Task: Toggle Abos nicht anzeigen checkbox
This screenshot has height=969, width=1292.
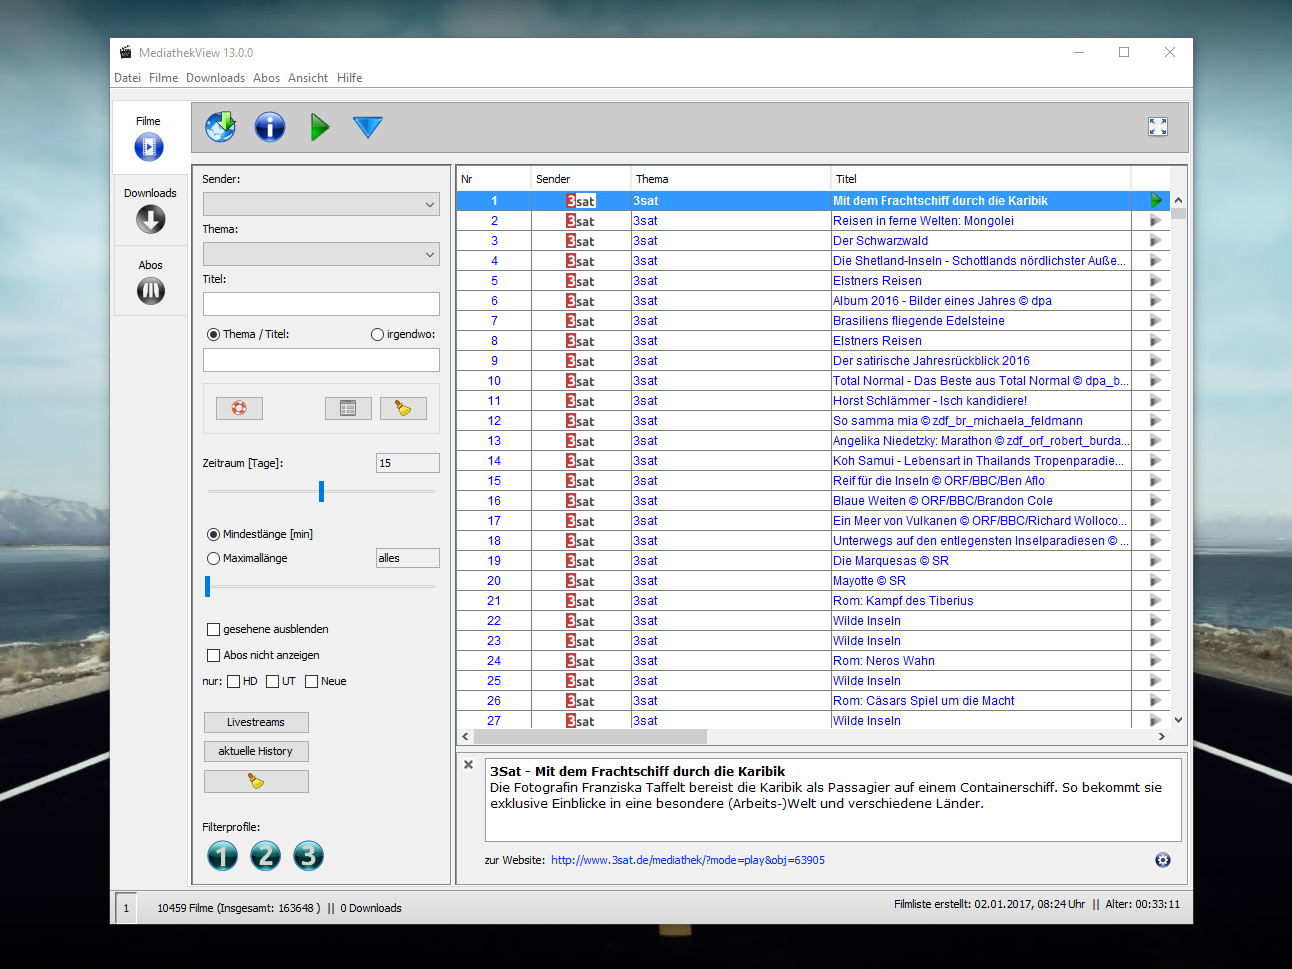Action: (x=213, y=655)
